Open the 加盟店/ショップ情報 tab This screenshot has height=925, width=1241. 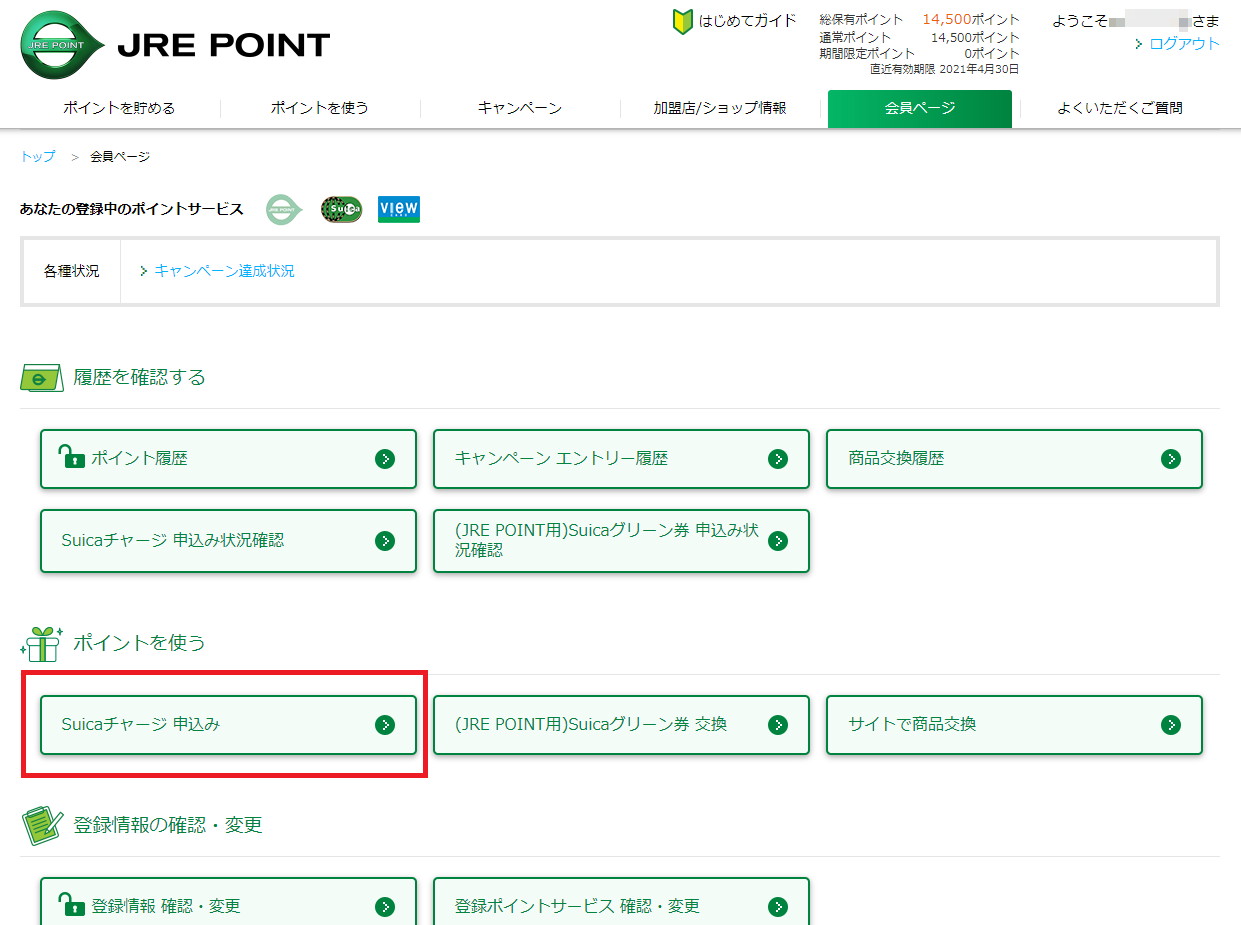720,108
